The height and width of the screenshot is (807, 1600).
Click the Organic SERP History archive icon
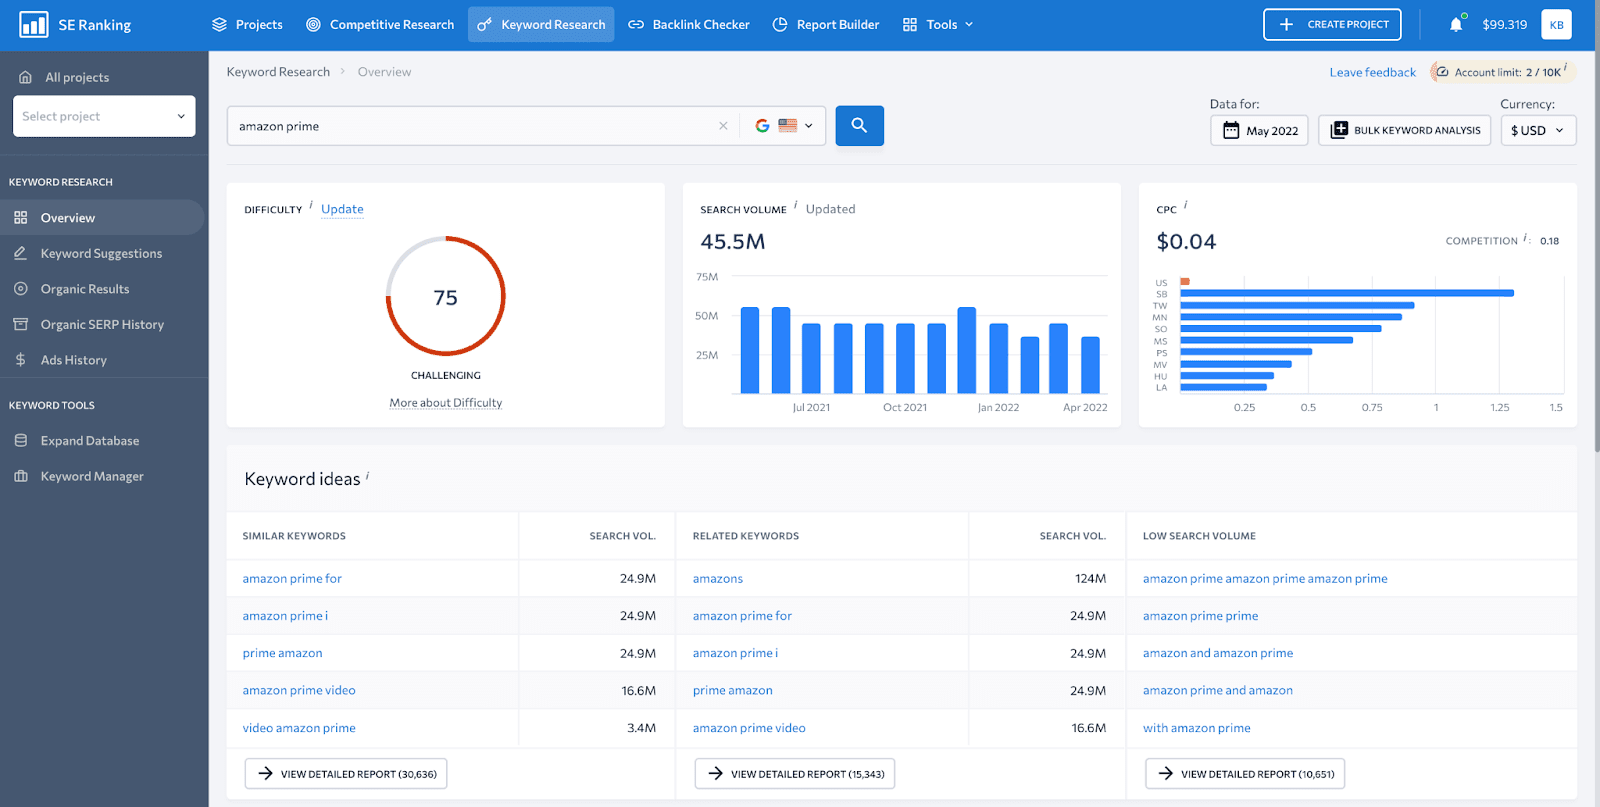tap(21, 324)
